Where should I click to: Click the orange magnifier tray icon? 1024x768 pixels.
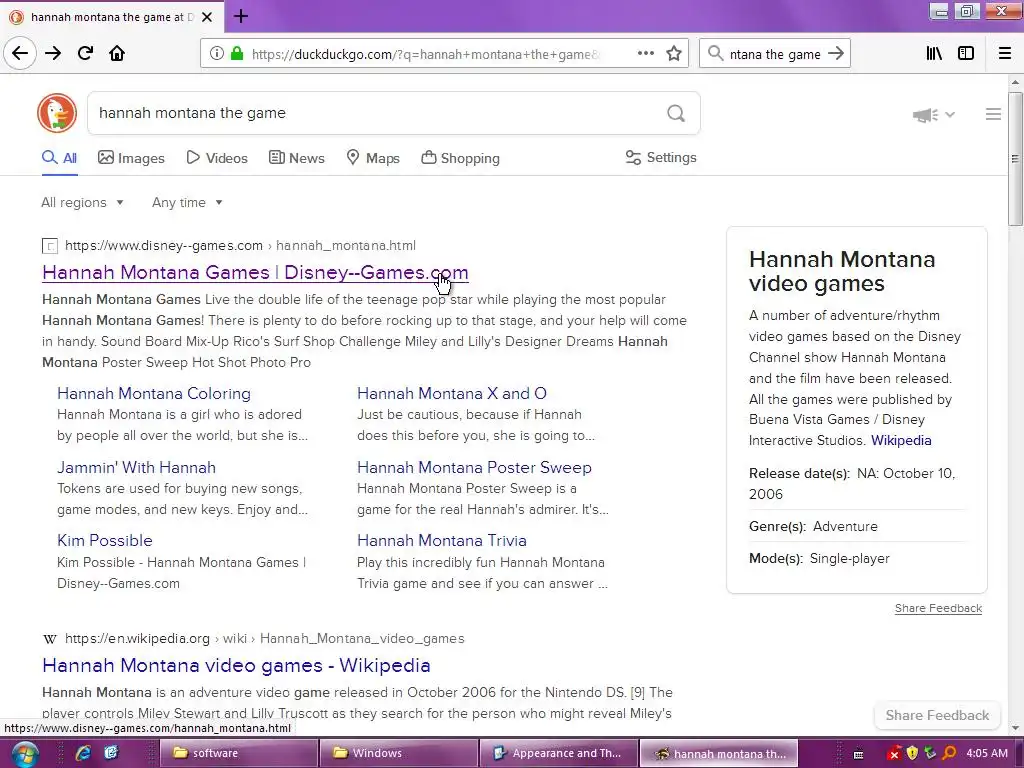click(x=950, y=754)
